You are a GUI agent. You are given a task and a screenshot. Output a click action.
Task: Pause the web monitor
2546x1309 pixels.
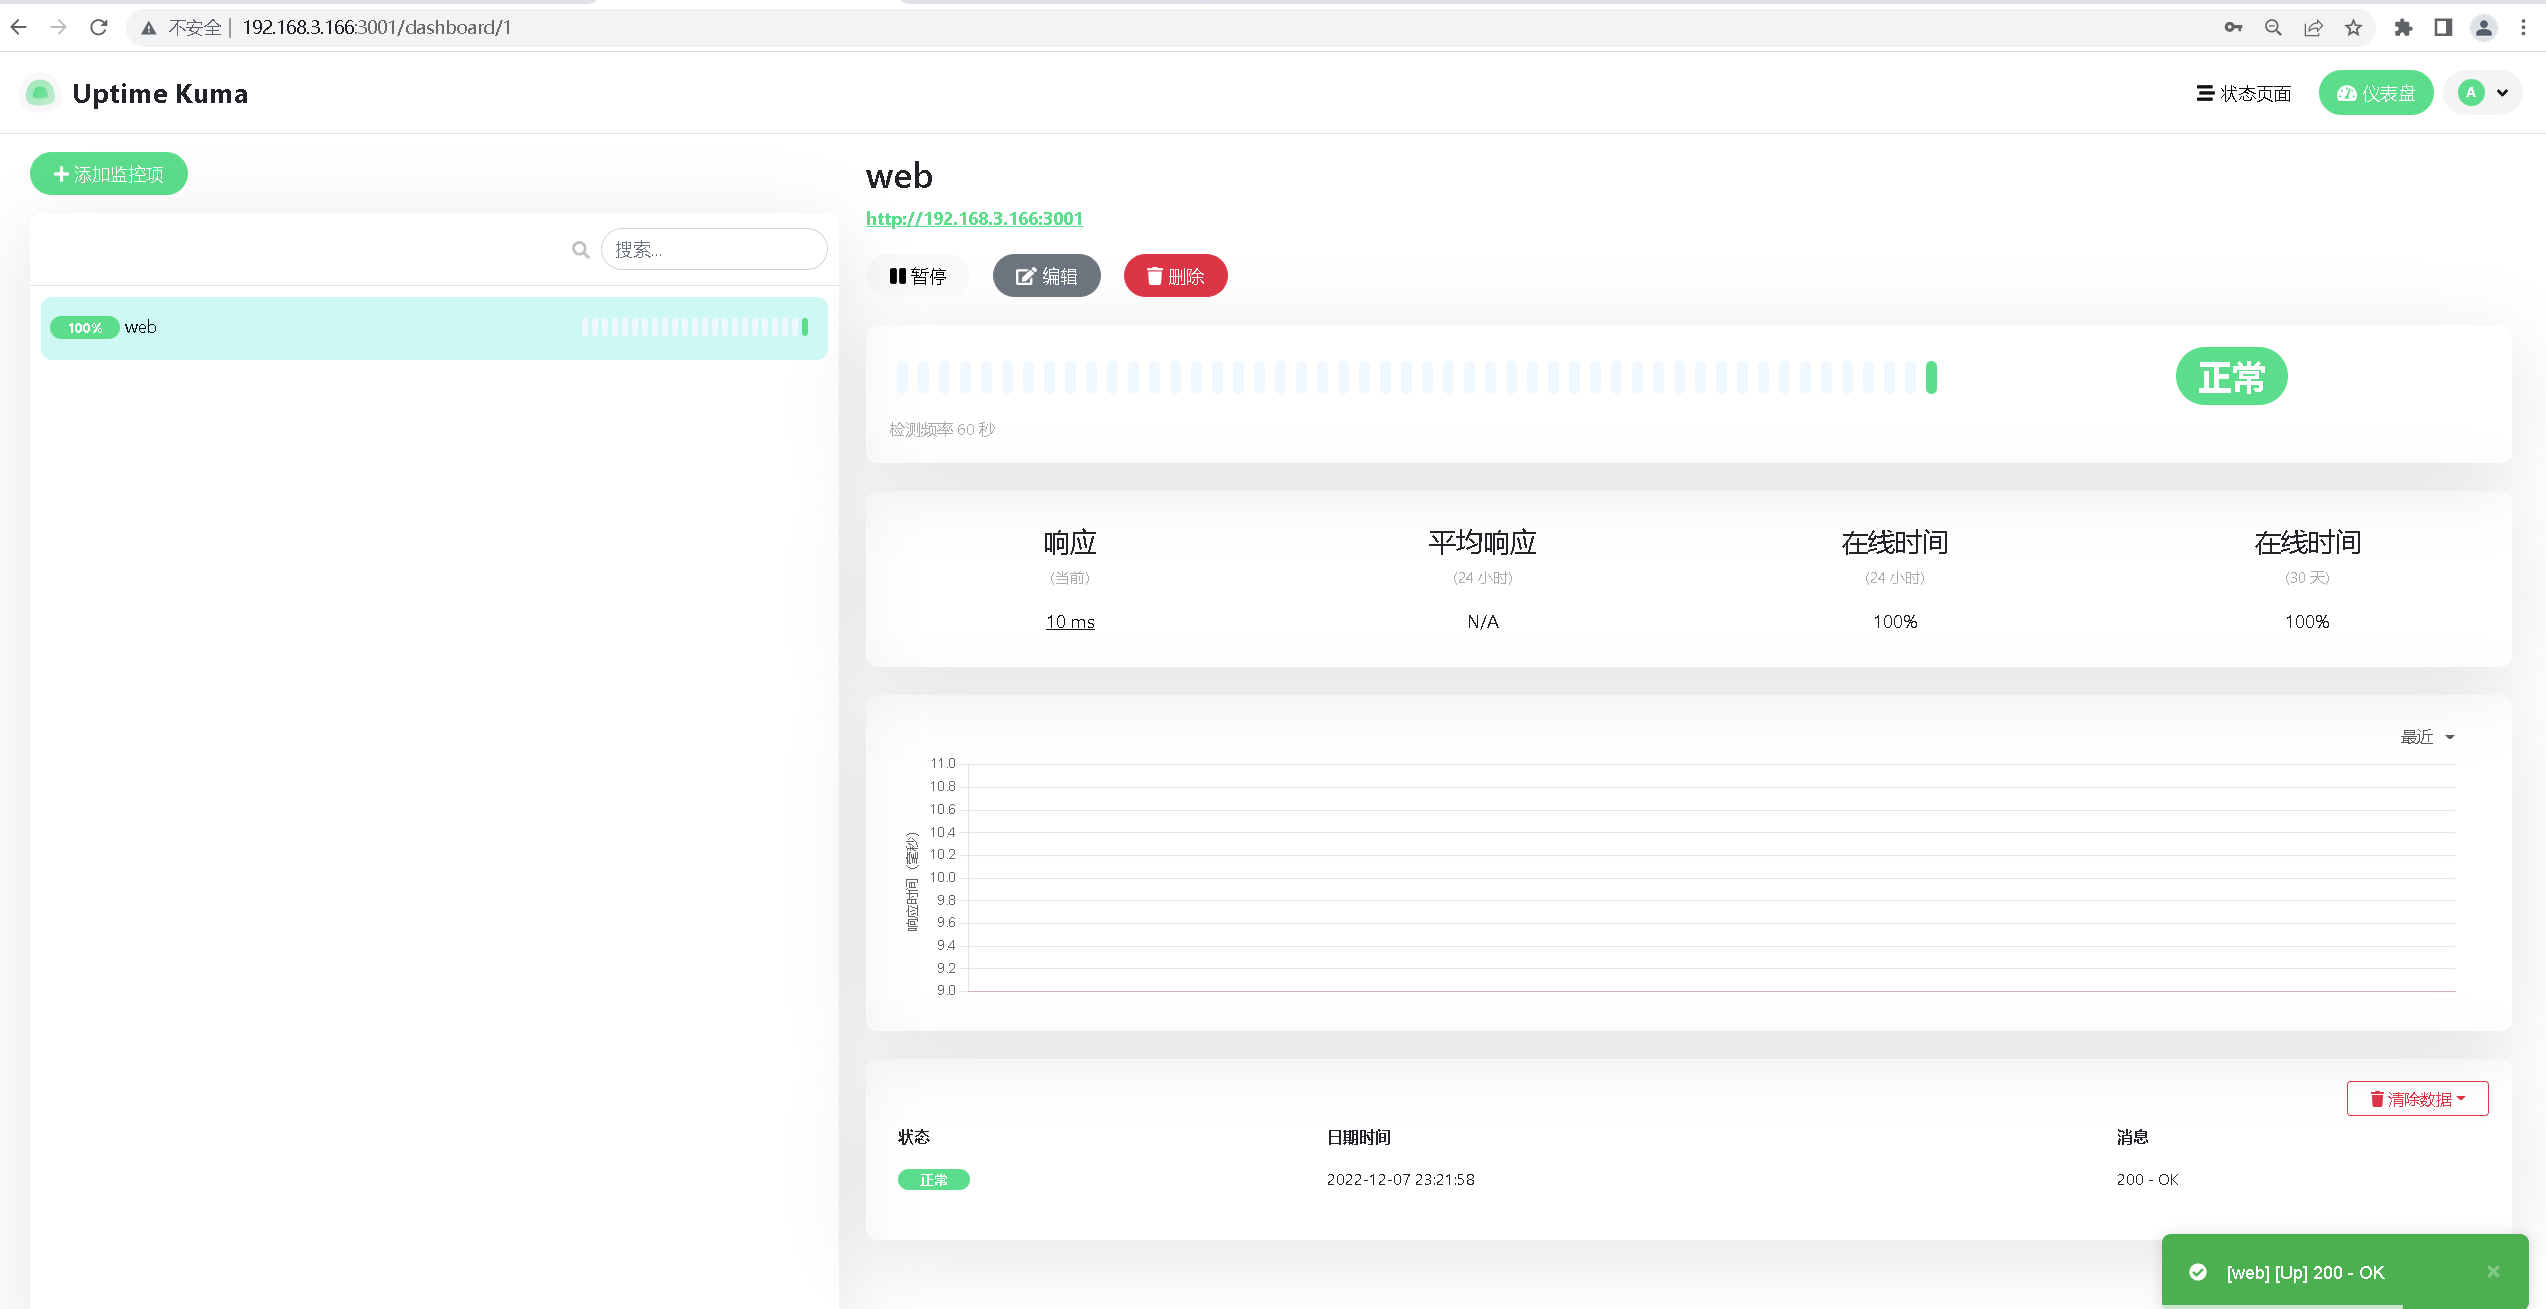917,276
